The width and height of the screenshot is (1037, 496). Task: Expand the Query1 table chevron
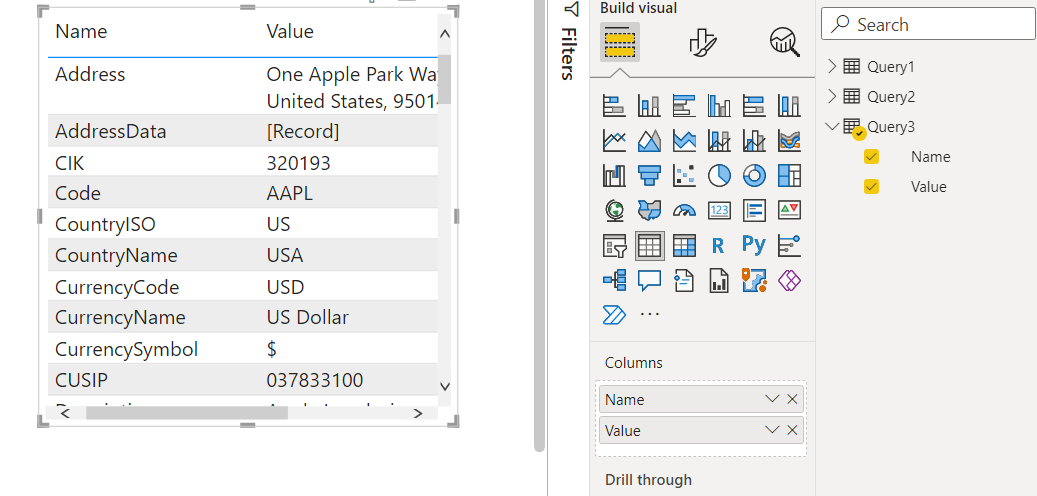tap(832, 66)
